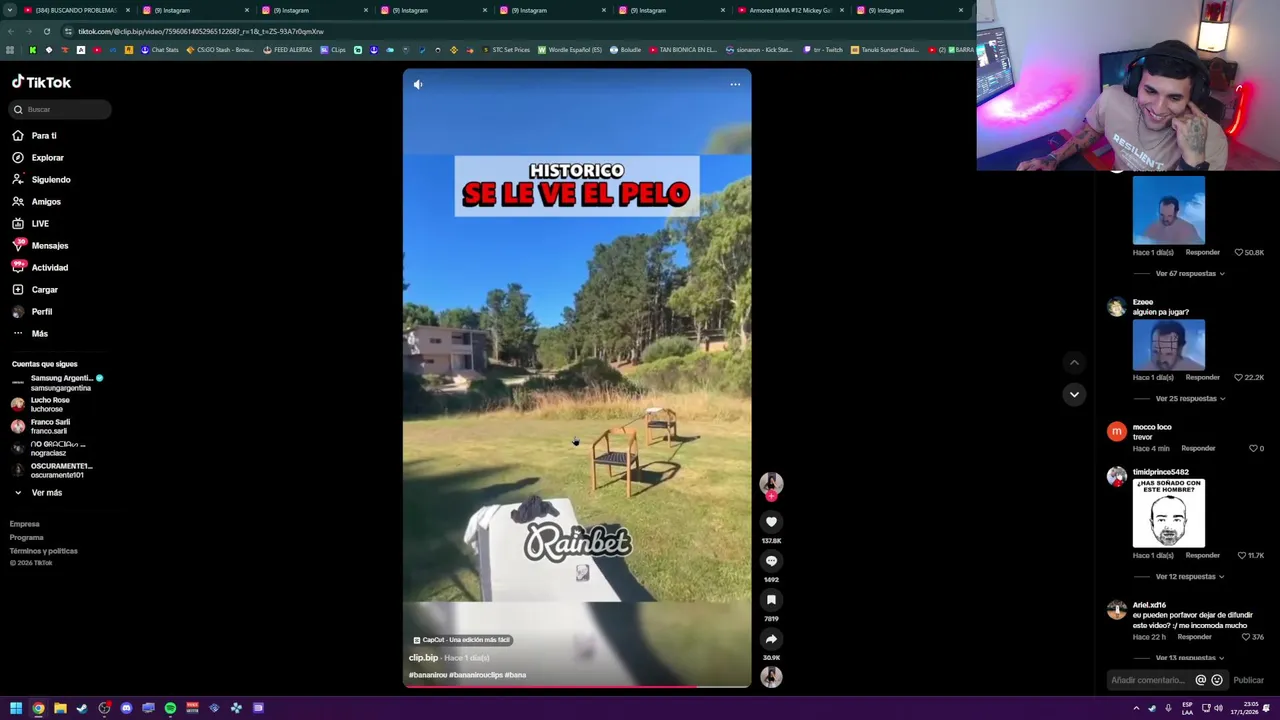Image resolution: width=1280 pixels, height=720 pixels.
Task: Open Spotify from the taskbar
Action: (x=170, y=708)
